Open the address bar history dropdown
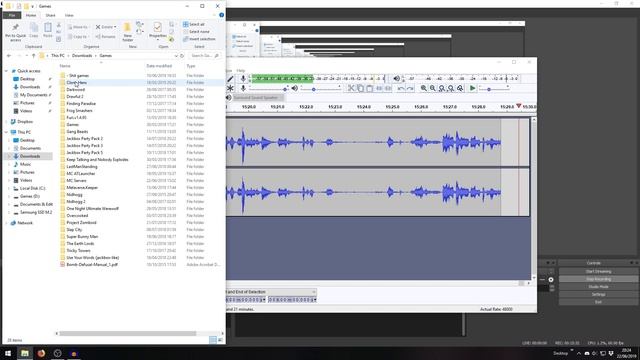This screenshot has width=640, height=360. [x=176, y=56]
